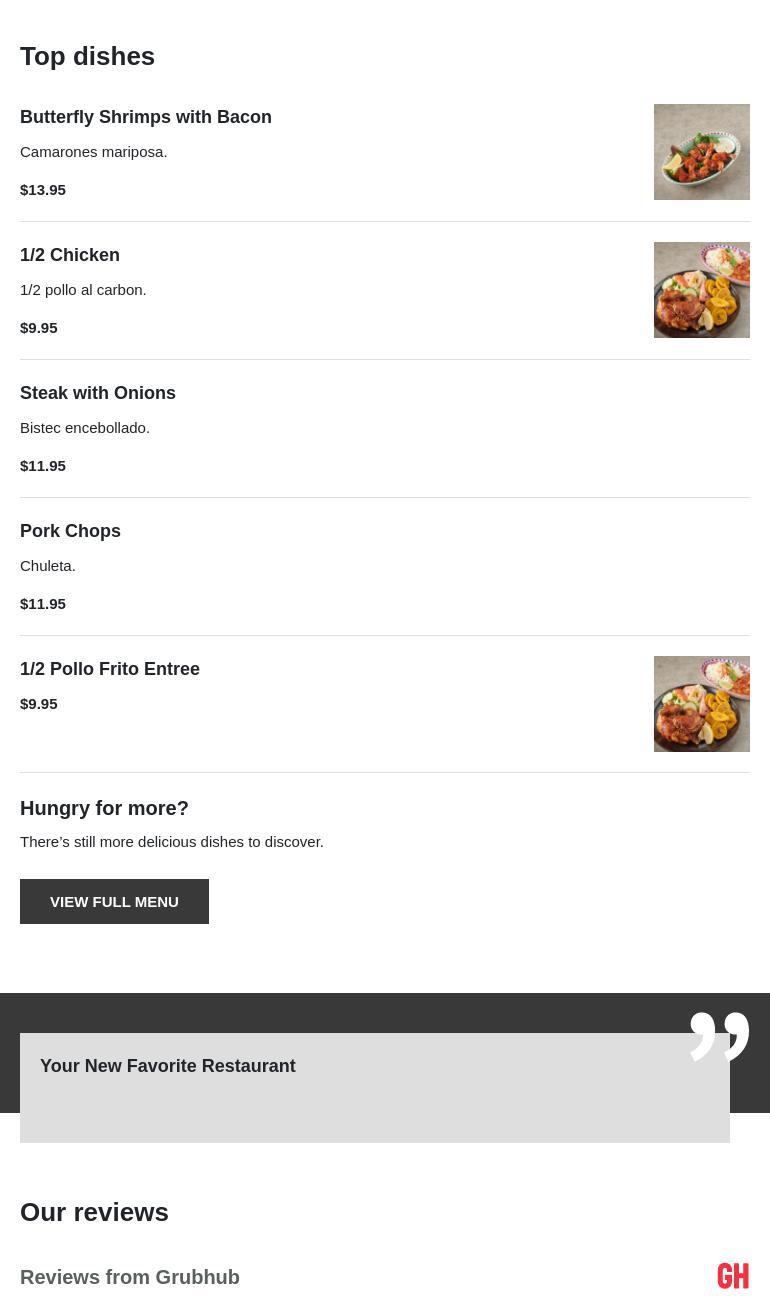Click the Hungry for more? heading
770x1297 pixels.
tap(104, 808)
